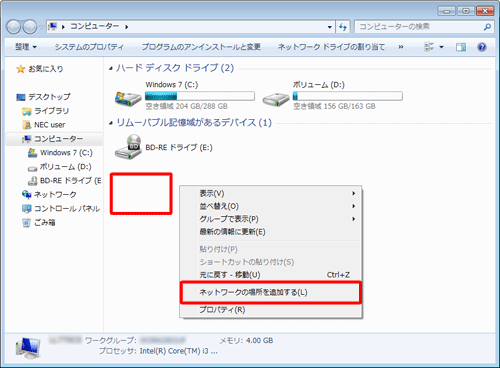Viewport: 500px width, 368px height.
Task: Collapse ハード ディスク ドライブ group
Action: pyautogui.click(x=111, y=69)
